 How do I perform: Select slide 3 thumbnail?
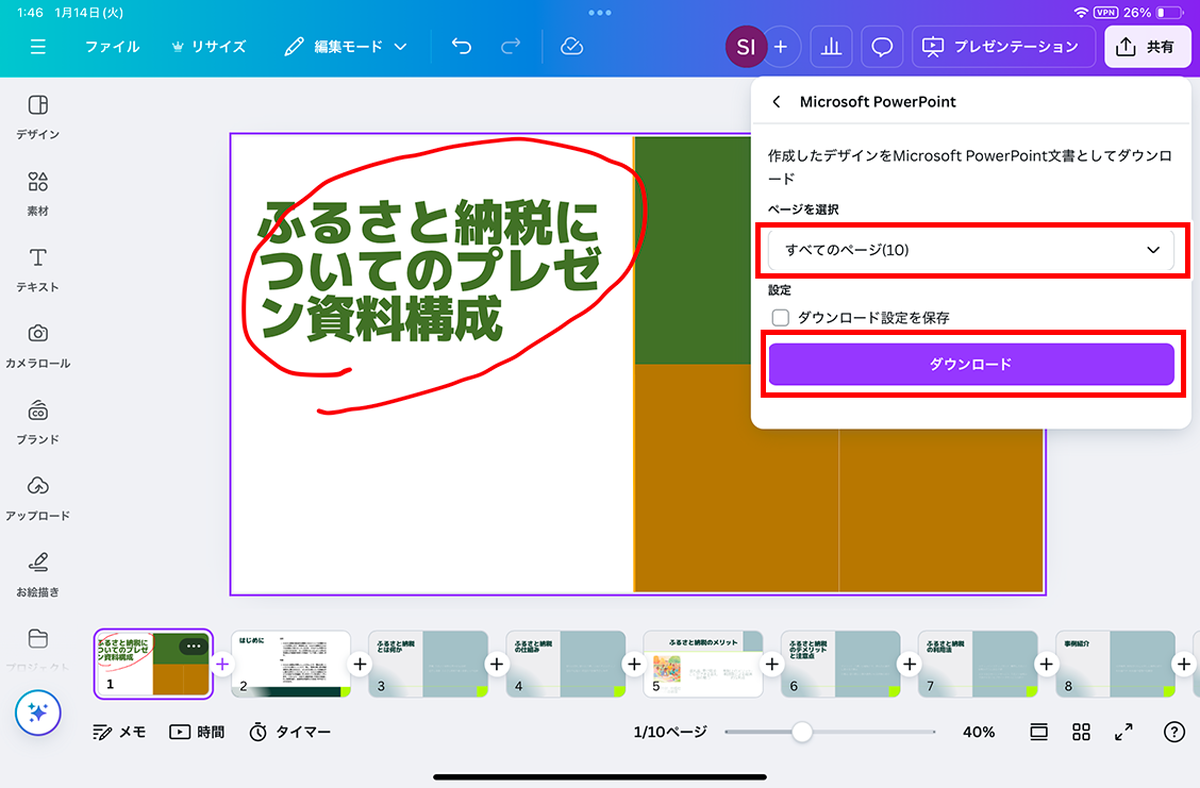[428, 664]
